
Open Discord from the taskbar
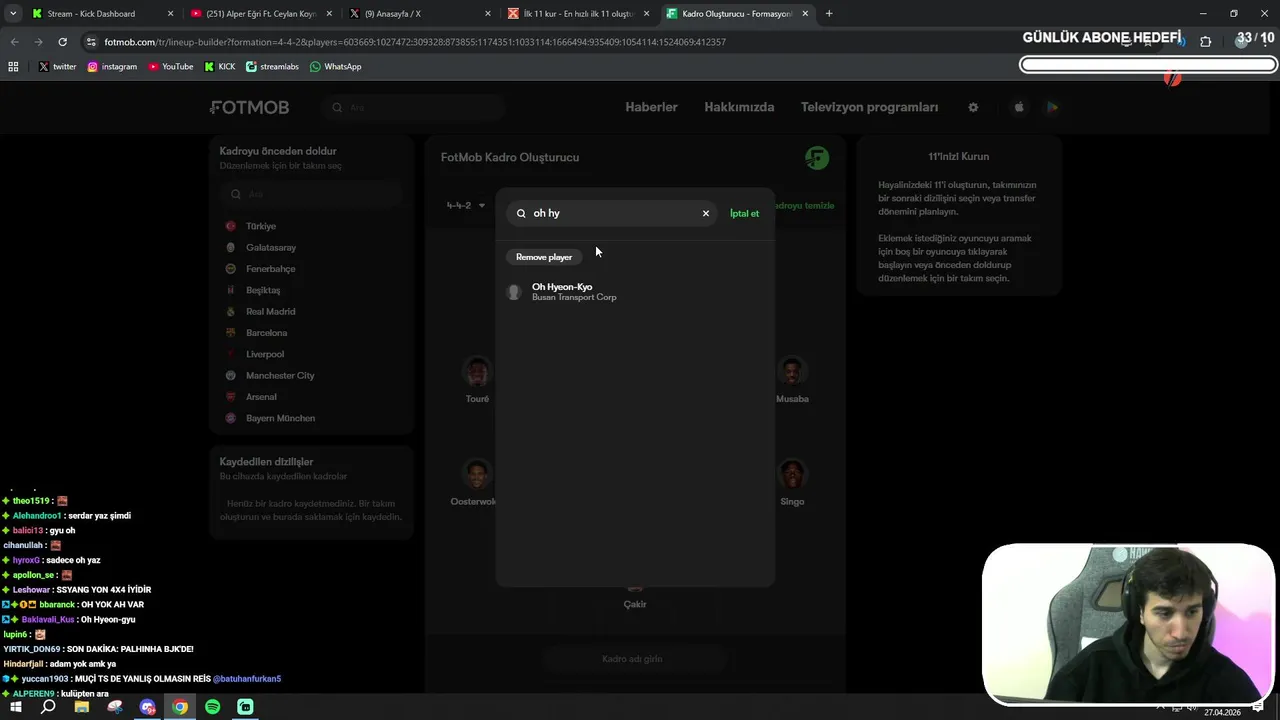click(x=148, y=707)
